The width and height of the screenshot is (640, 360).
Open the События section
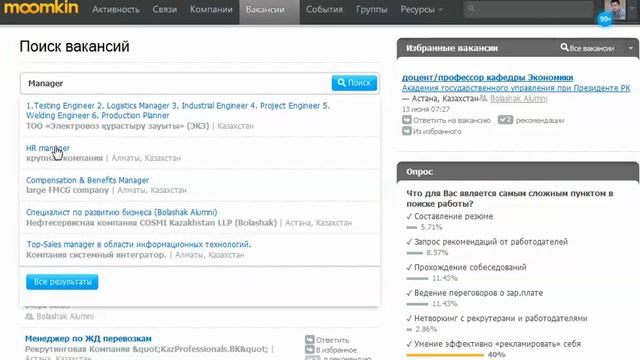tap(324, 9)
